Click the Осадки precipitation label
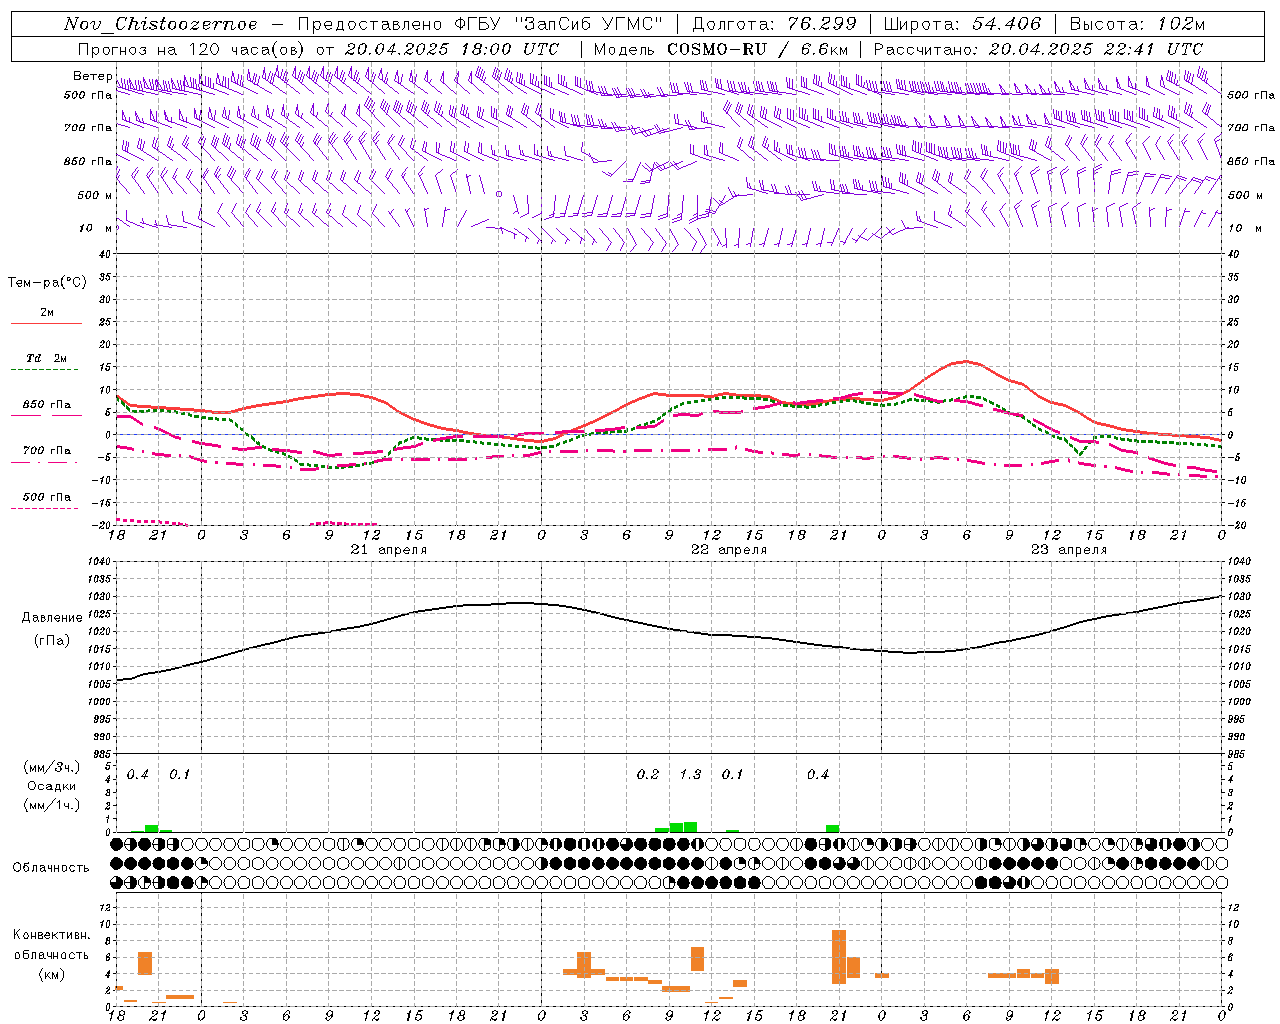The width and height of the screenshot is (1280, 1024). click(52, 786)
